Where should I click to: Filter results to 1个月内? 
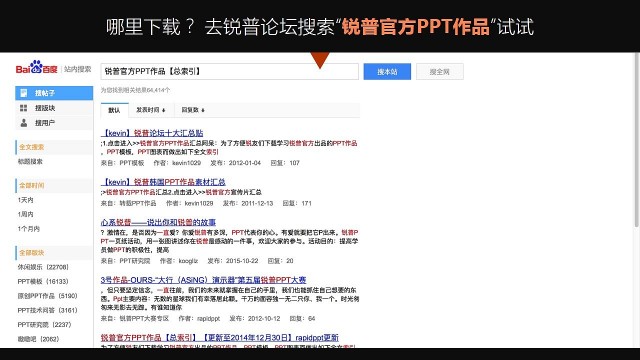pyautogui.click(x=29, y=229)
